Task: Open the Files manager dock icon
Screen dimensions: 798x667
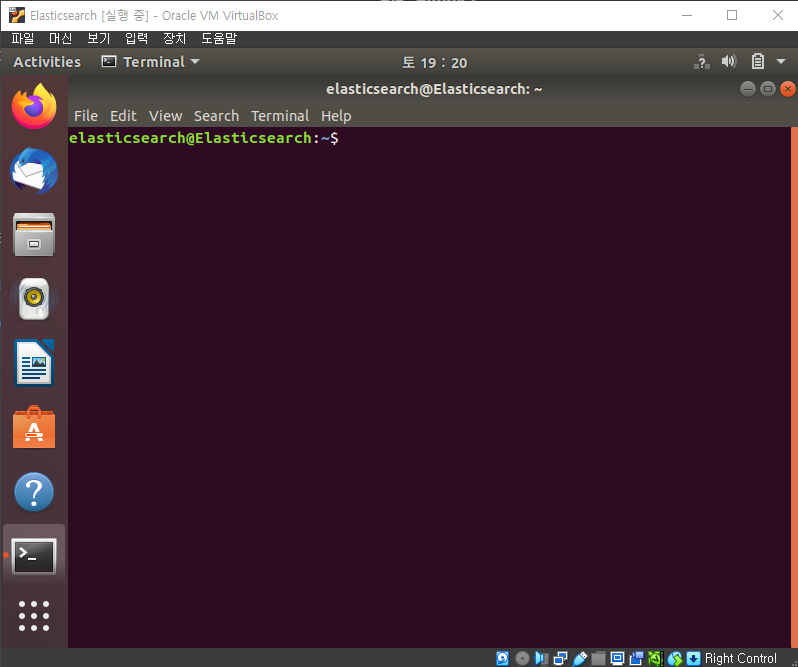Action: tap(34, 235)
